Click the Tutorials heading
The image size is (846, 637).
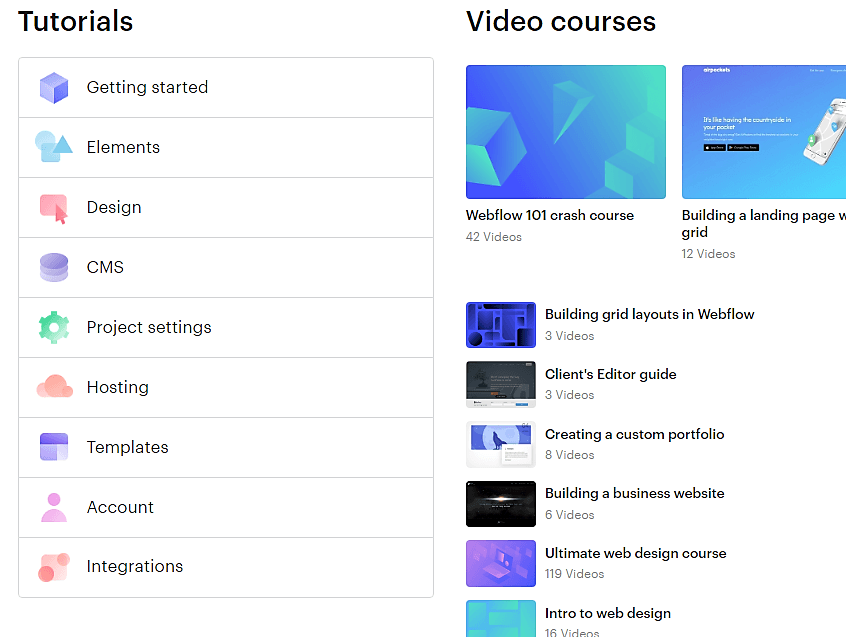[x=76, y=22]
